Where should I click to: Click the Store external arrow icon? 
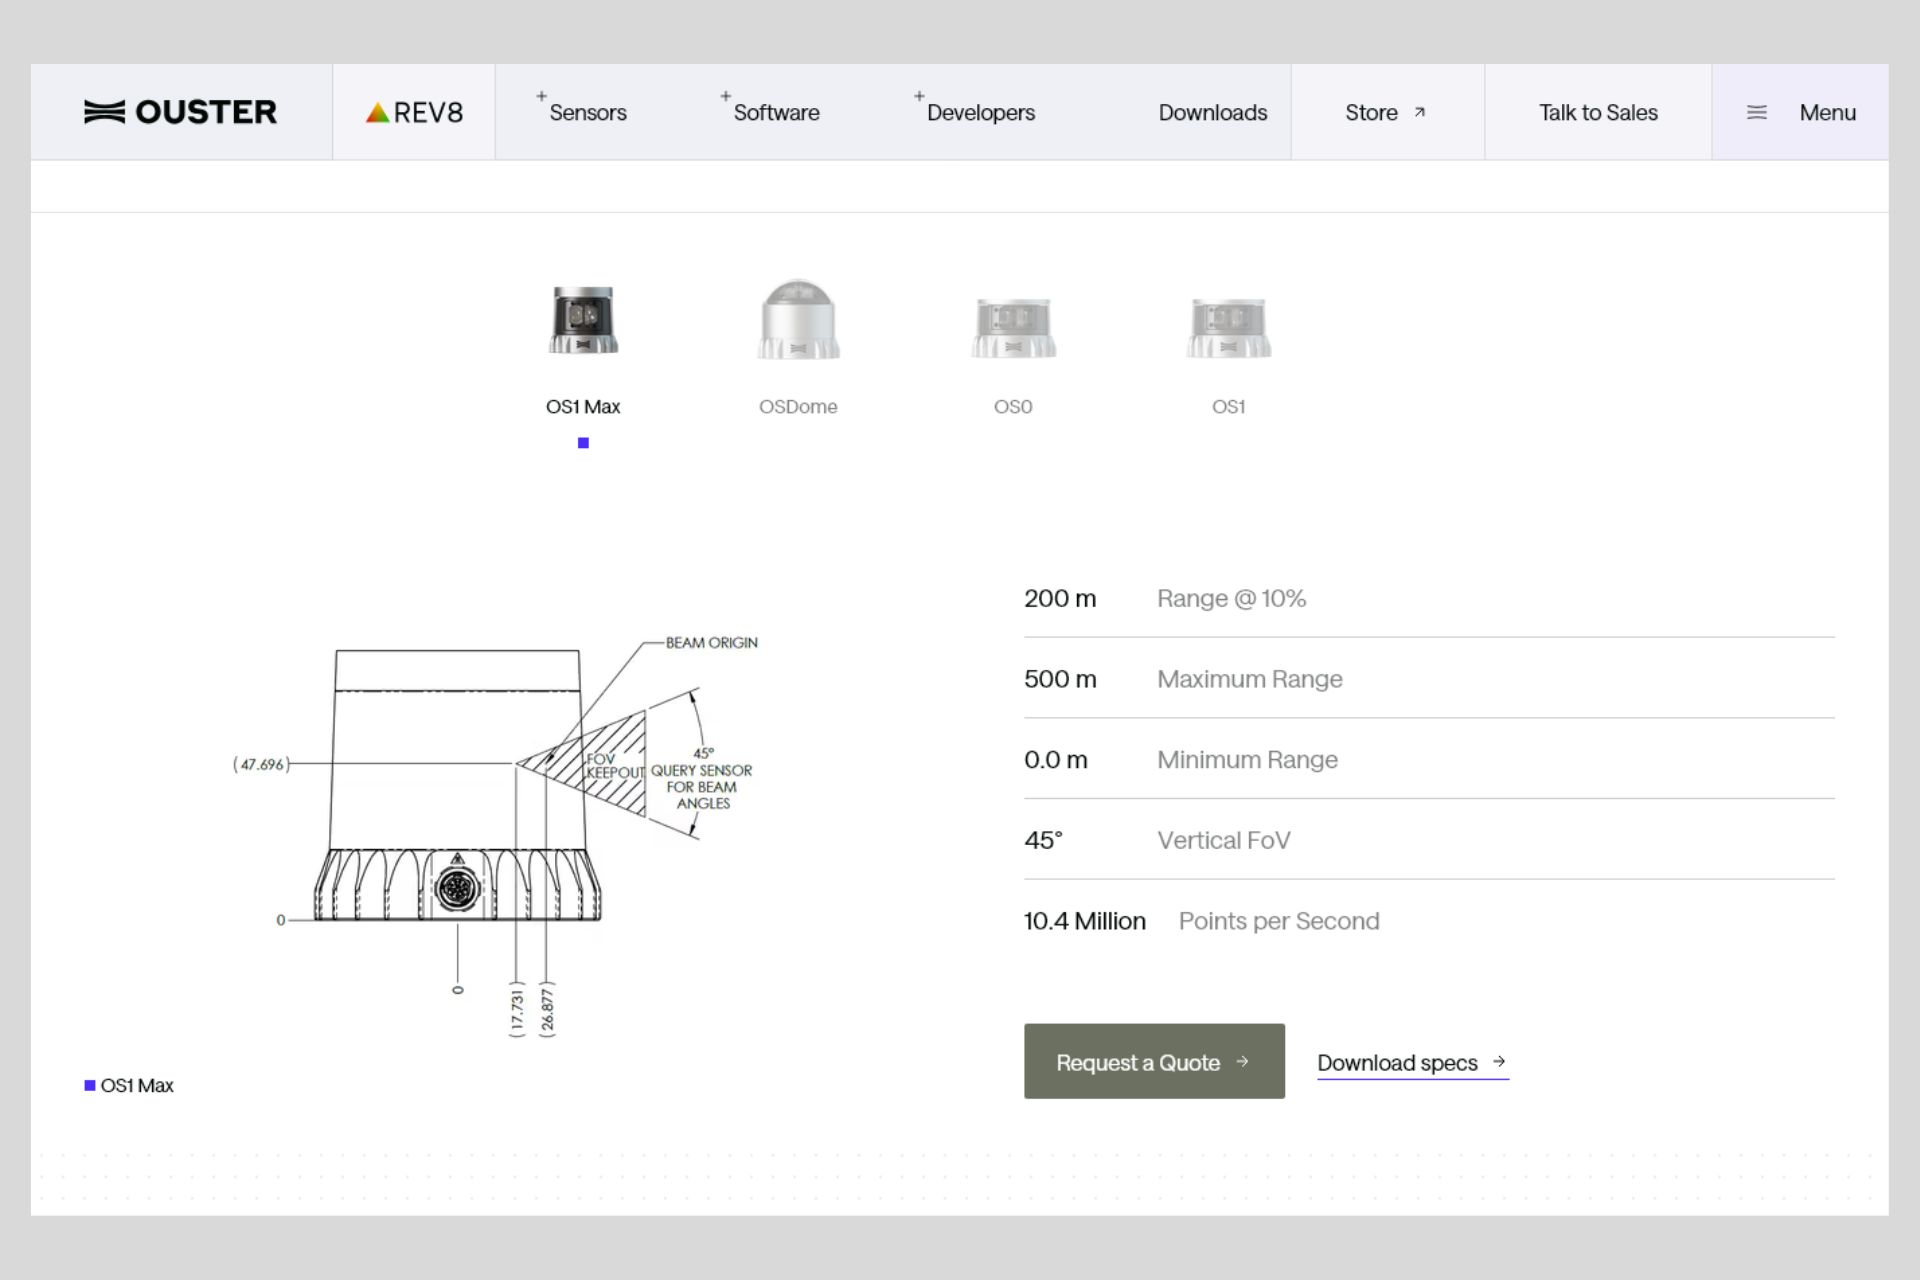[x=1419, y=112]
